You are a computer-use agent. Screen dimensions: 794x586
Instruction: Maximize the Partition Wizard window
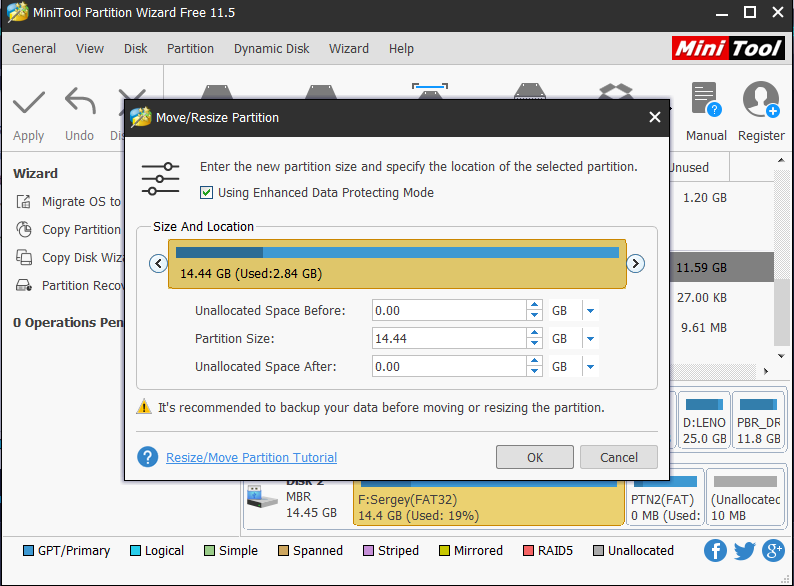coord(750,13)
